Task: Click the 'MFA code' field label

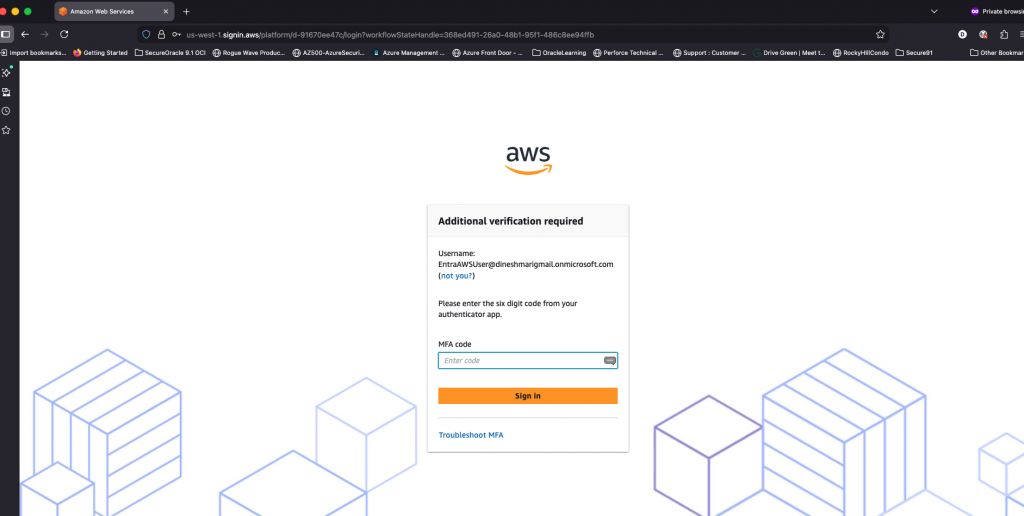Action: coord(455,344)
